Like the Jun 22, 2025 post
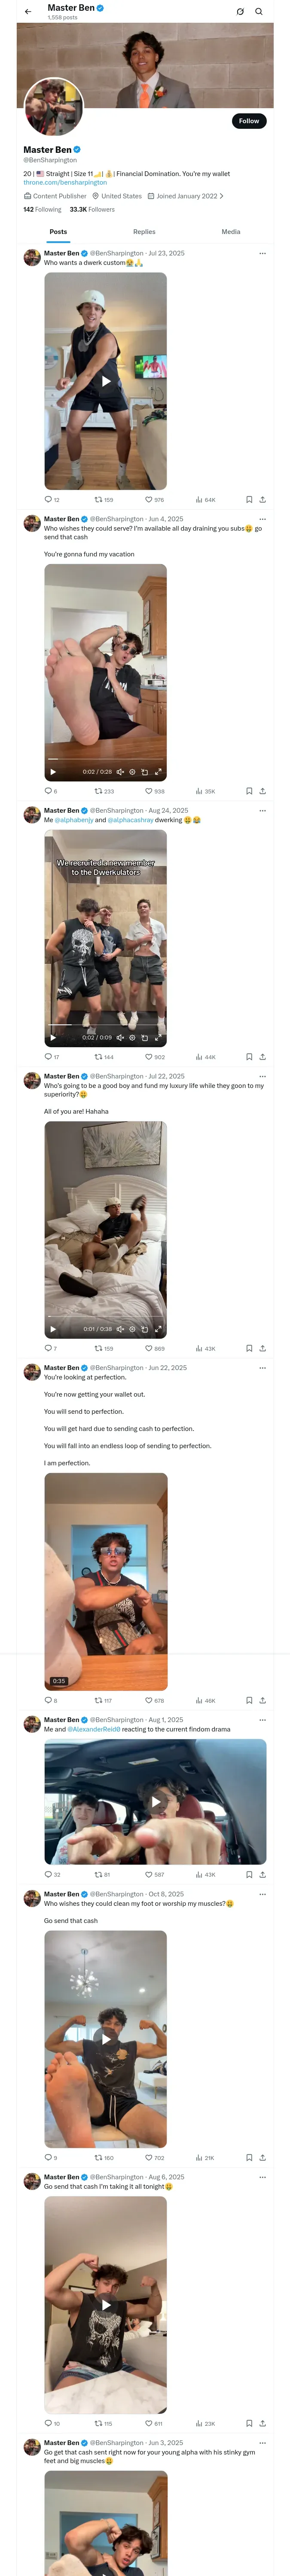Viewport: 290px width, 2576px height. click(149, 1700)
